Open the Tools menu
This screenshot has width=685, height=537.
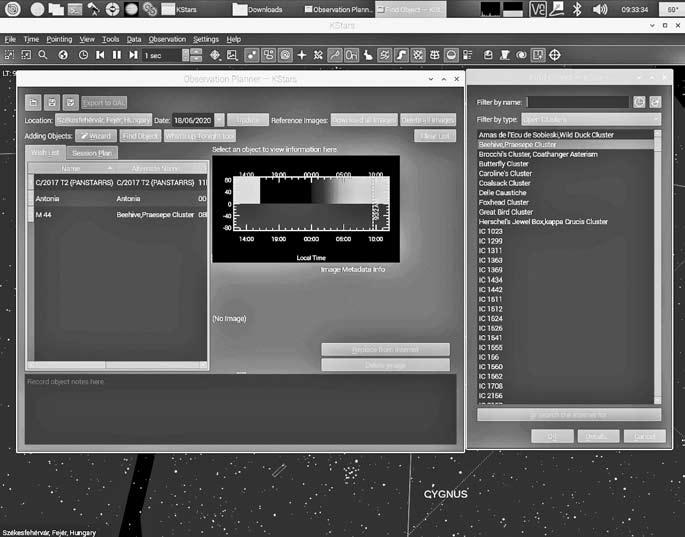[111, 39]
